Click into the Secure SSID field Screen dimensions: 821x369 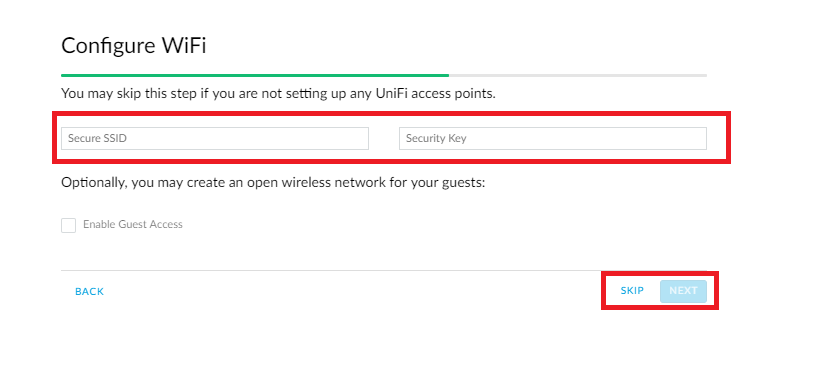pos(215,139)
